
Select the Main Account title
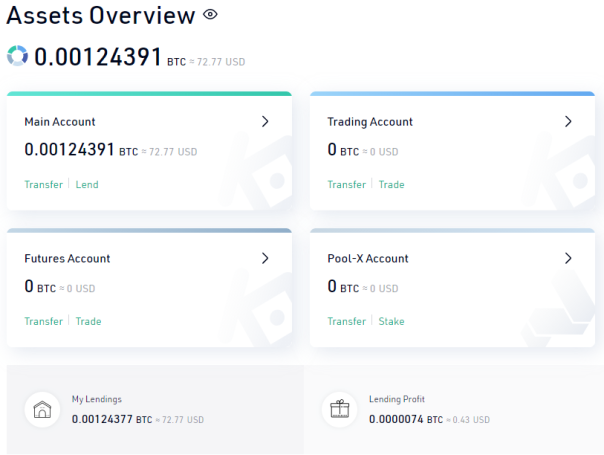60,122
